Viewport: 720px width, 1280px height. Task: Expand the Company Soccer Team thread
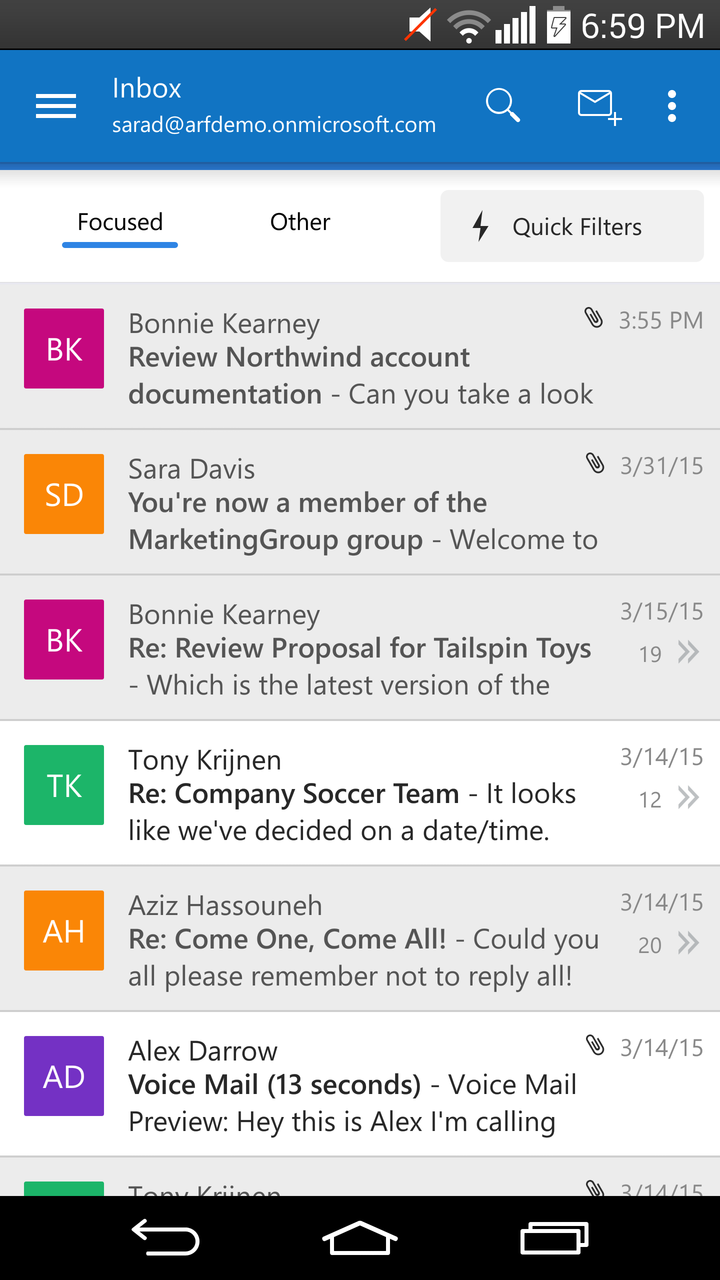click(688, 798)
